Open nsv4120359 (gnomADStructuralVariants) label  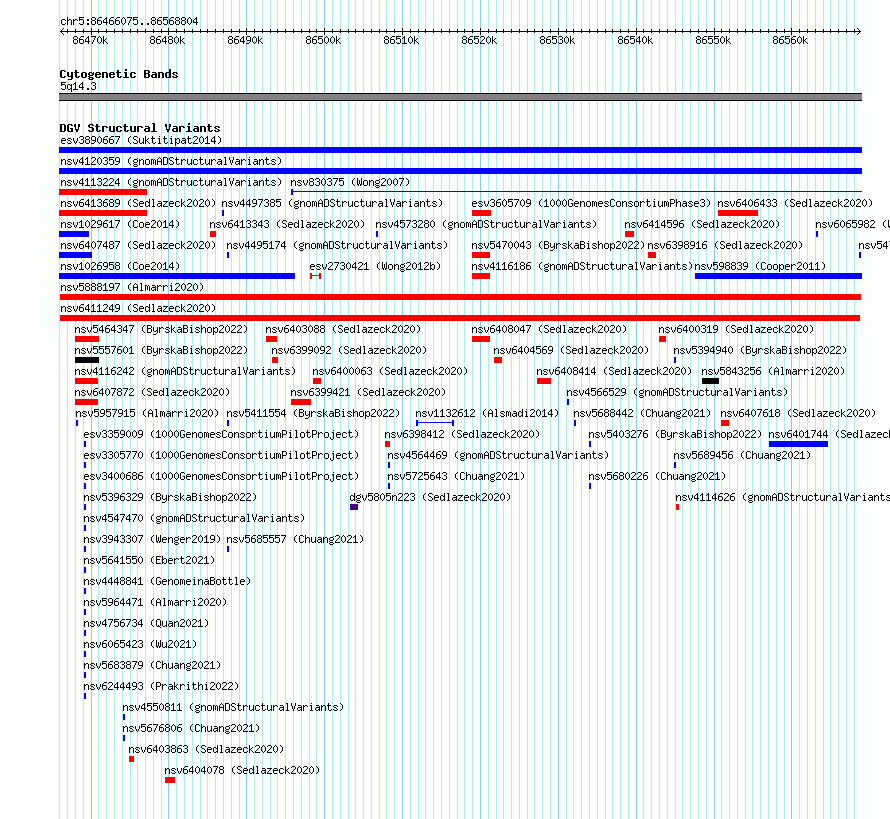point(171,161)
